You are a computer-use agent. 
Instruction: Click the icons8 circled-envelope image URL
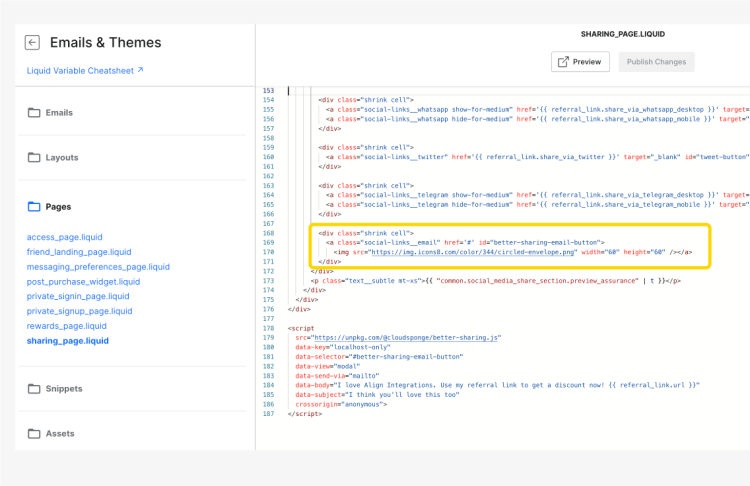tap(473, 252)
